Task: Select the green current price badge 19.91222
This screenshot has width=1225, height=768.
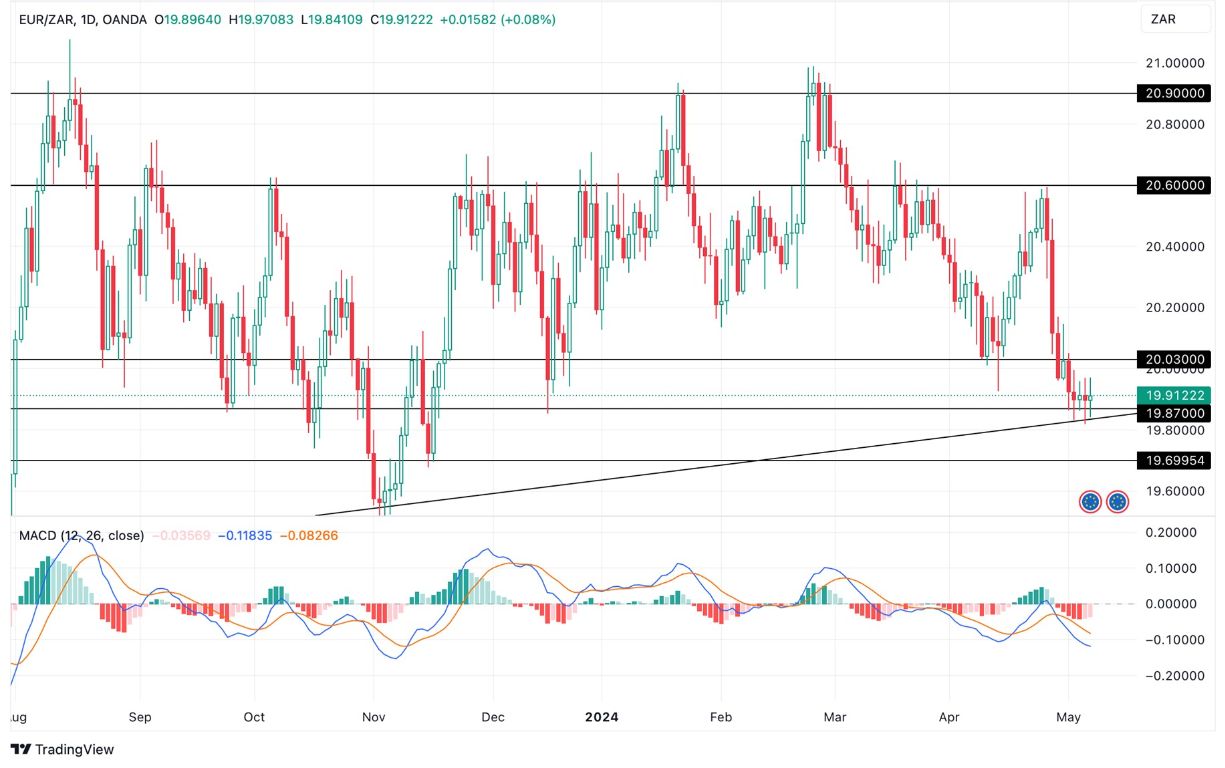Action: pyautogui.click(x=1174, y=396)
